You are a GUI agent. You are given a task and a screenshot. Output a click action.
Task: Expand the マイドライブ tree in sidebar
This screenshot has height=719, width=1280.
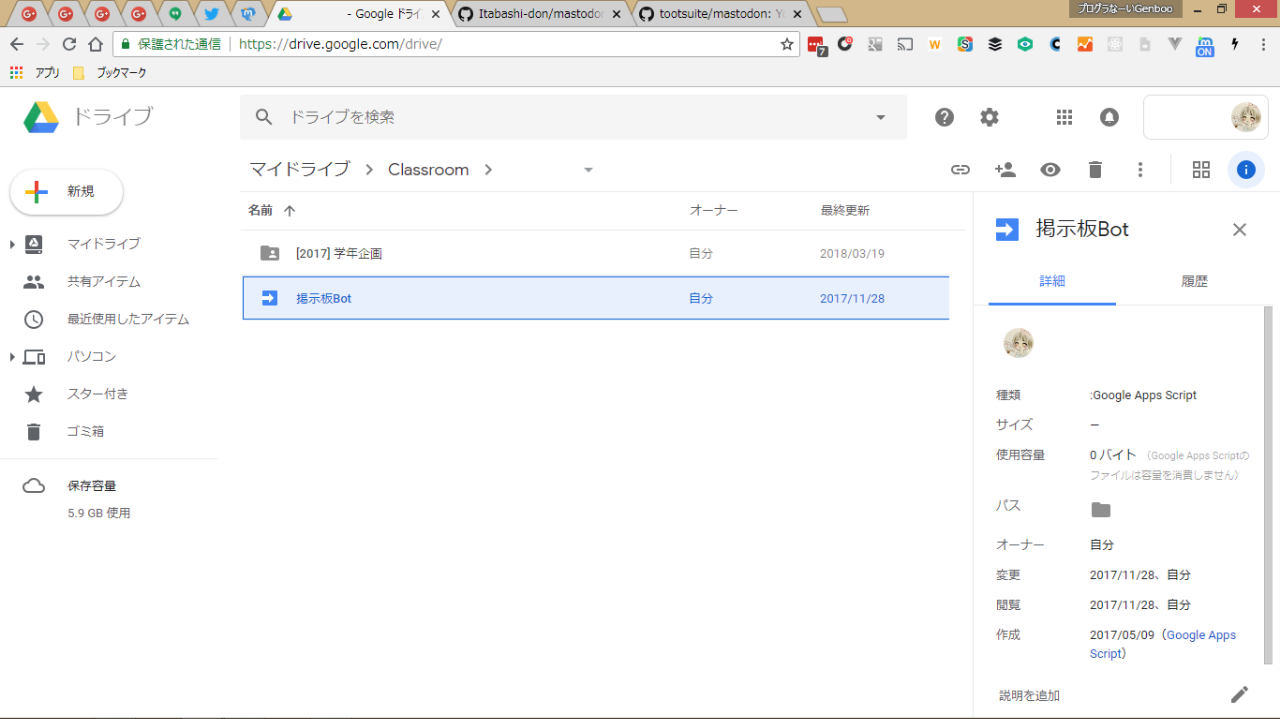click(12, 245)
